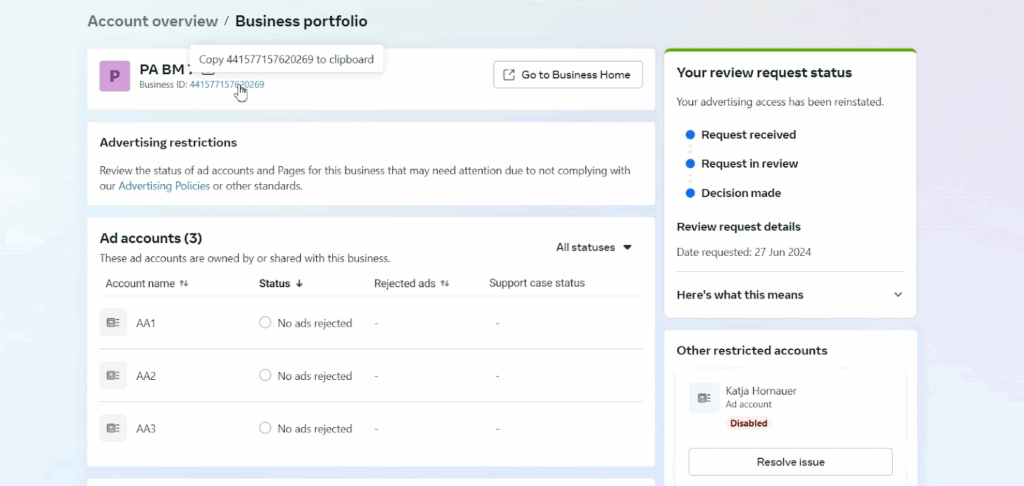Click the Decision made progress step

point(740,193)
